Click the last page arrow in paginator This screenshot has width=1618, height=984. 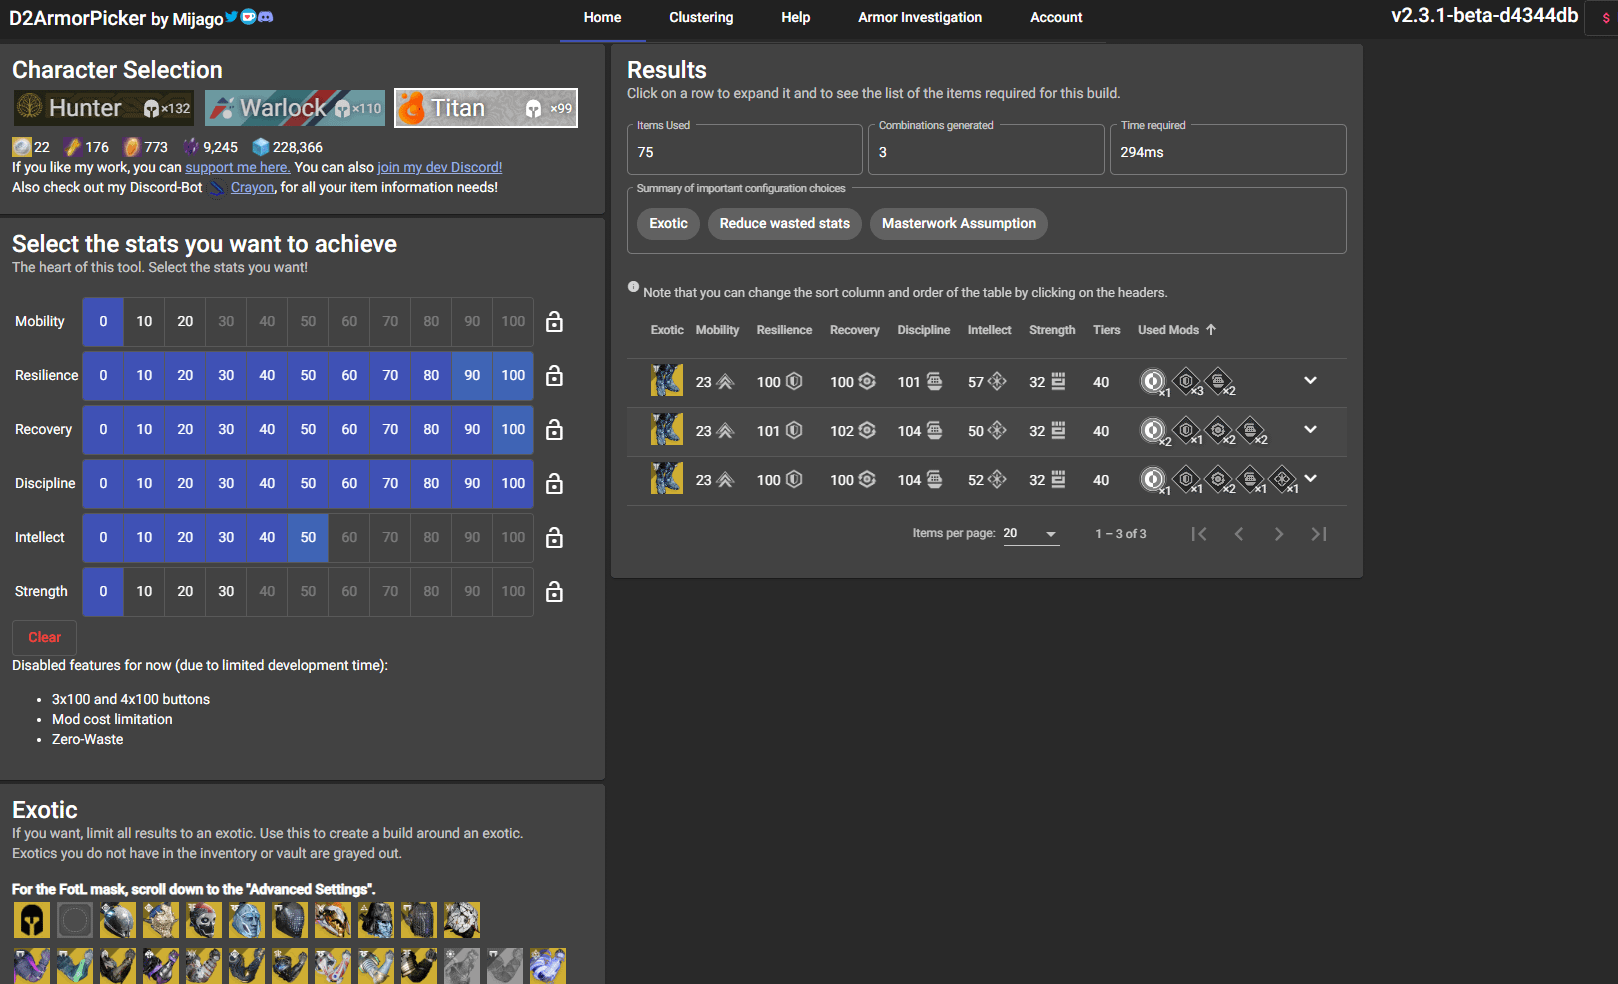click(x=1319, y=534)
